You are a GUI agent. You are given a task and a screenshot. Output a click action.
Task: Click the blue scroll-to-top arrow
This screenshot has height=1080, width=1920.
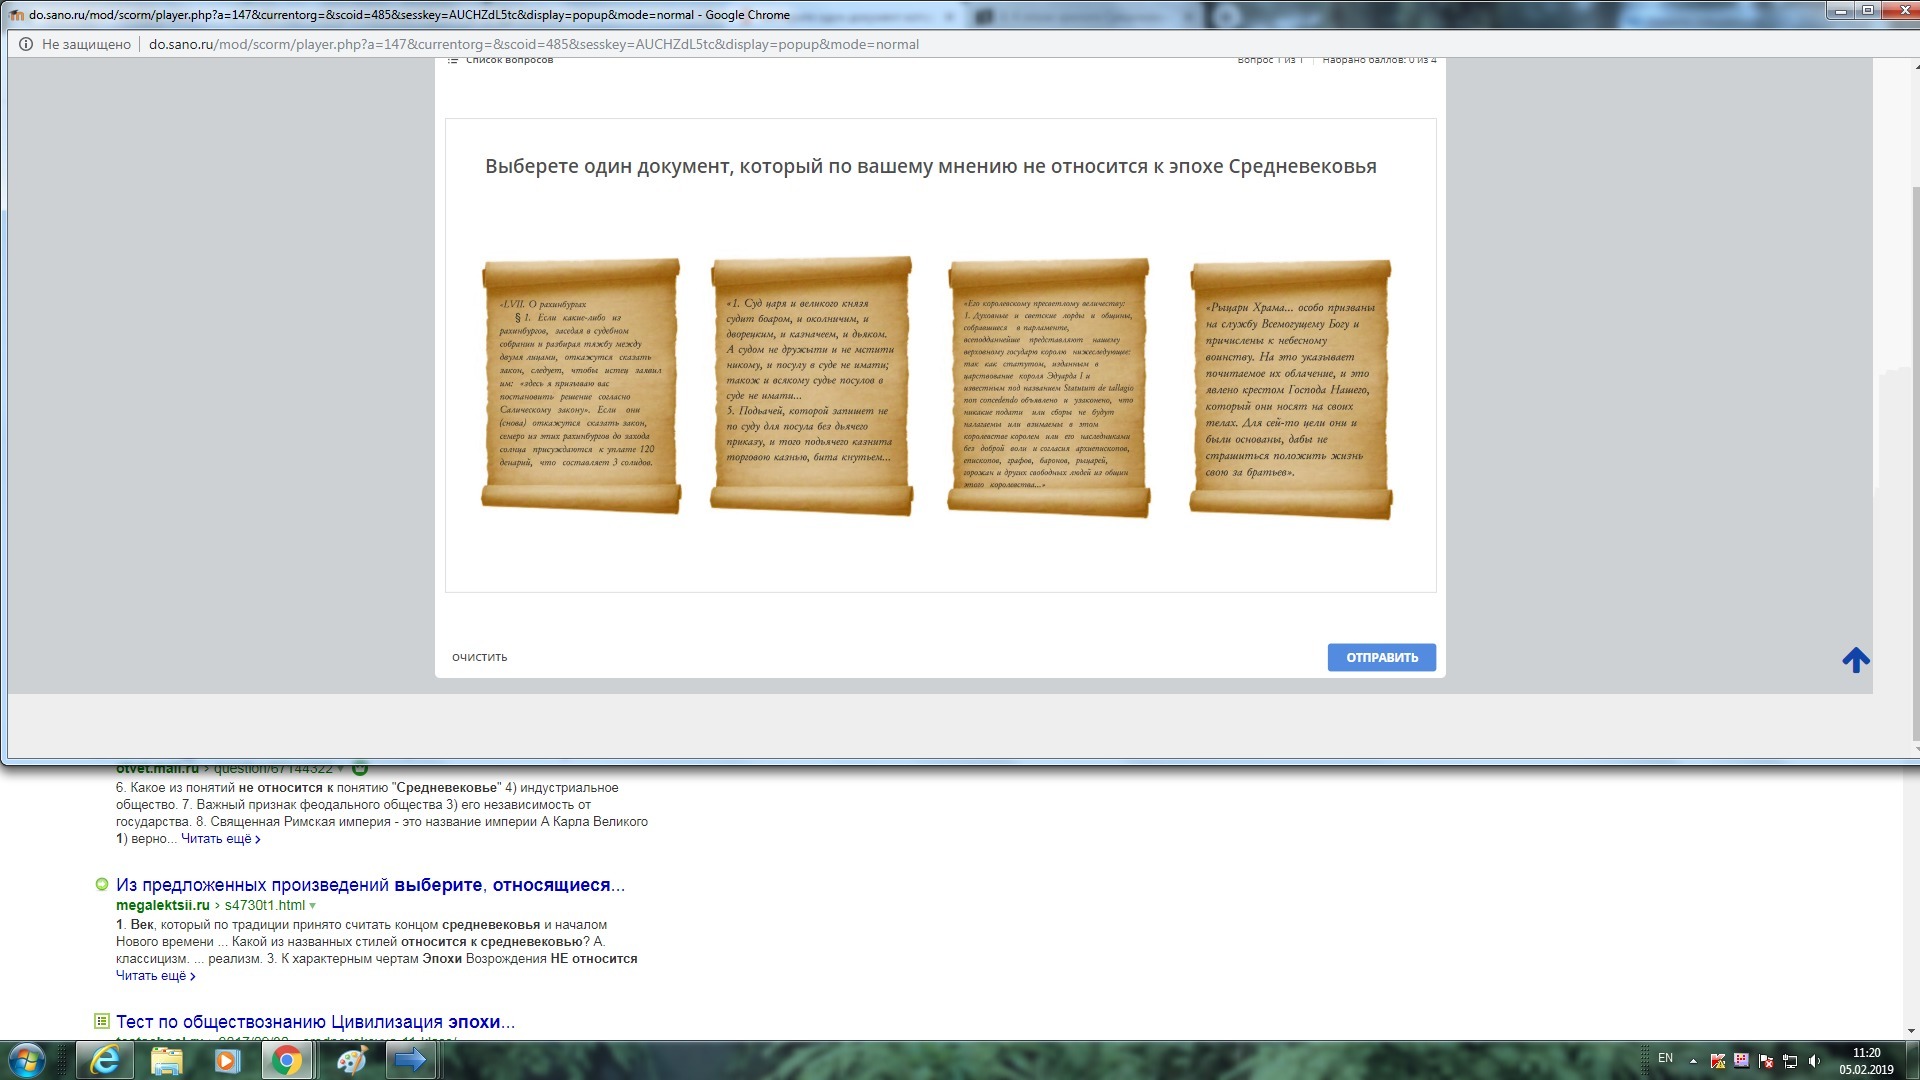[x=1856, y=660]
